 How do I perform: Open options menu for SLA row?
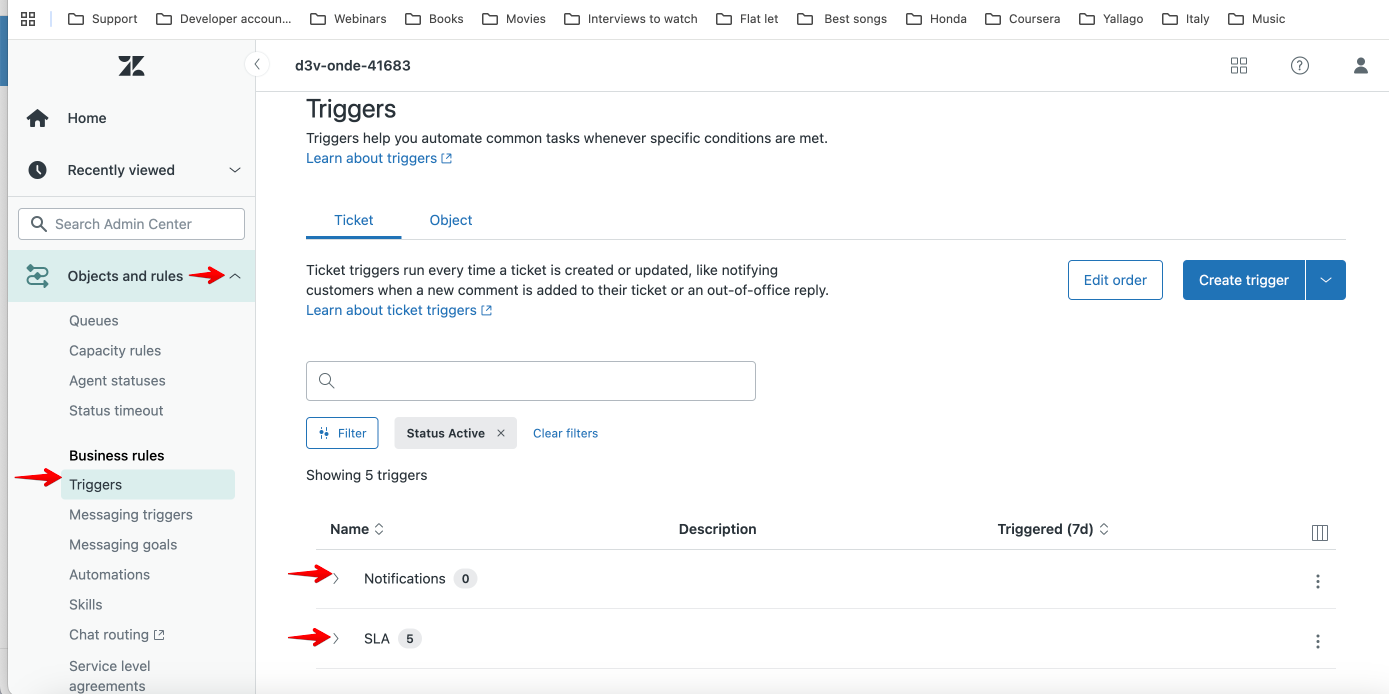tap(1318, 641)
